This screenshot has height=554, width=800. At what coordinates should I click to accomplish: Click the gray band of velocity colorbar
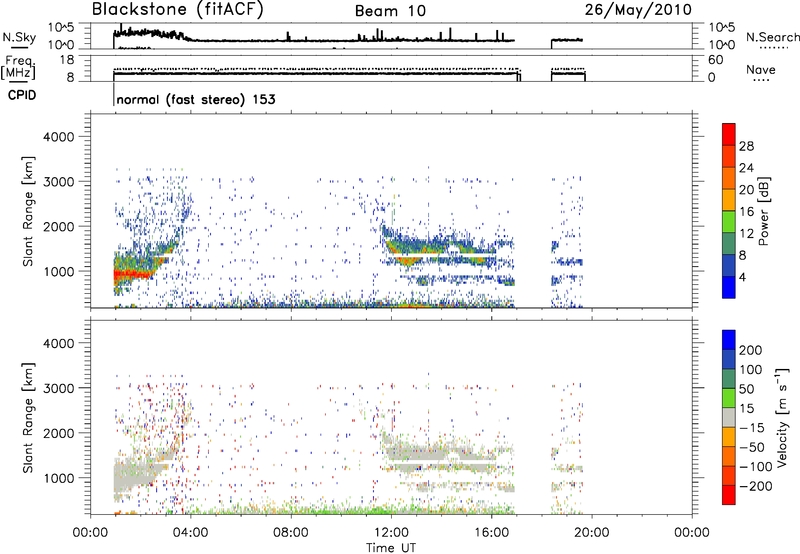click(x=729, y=418)
